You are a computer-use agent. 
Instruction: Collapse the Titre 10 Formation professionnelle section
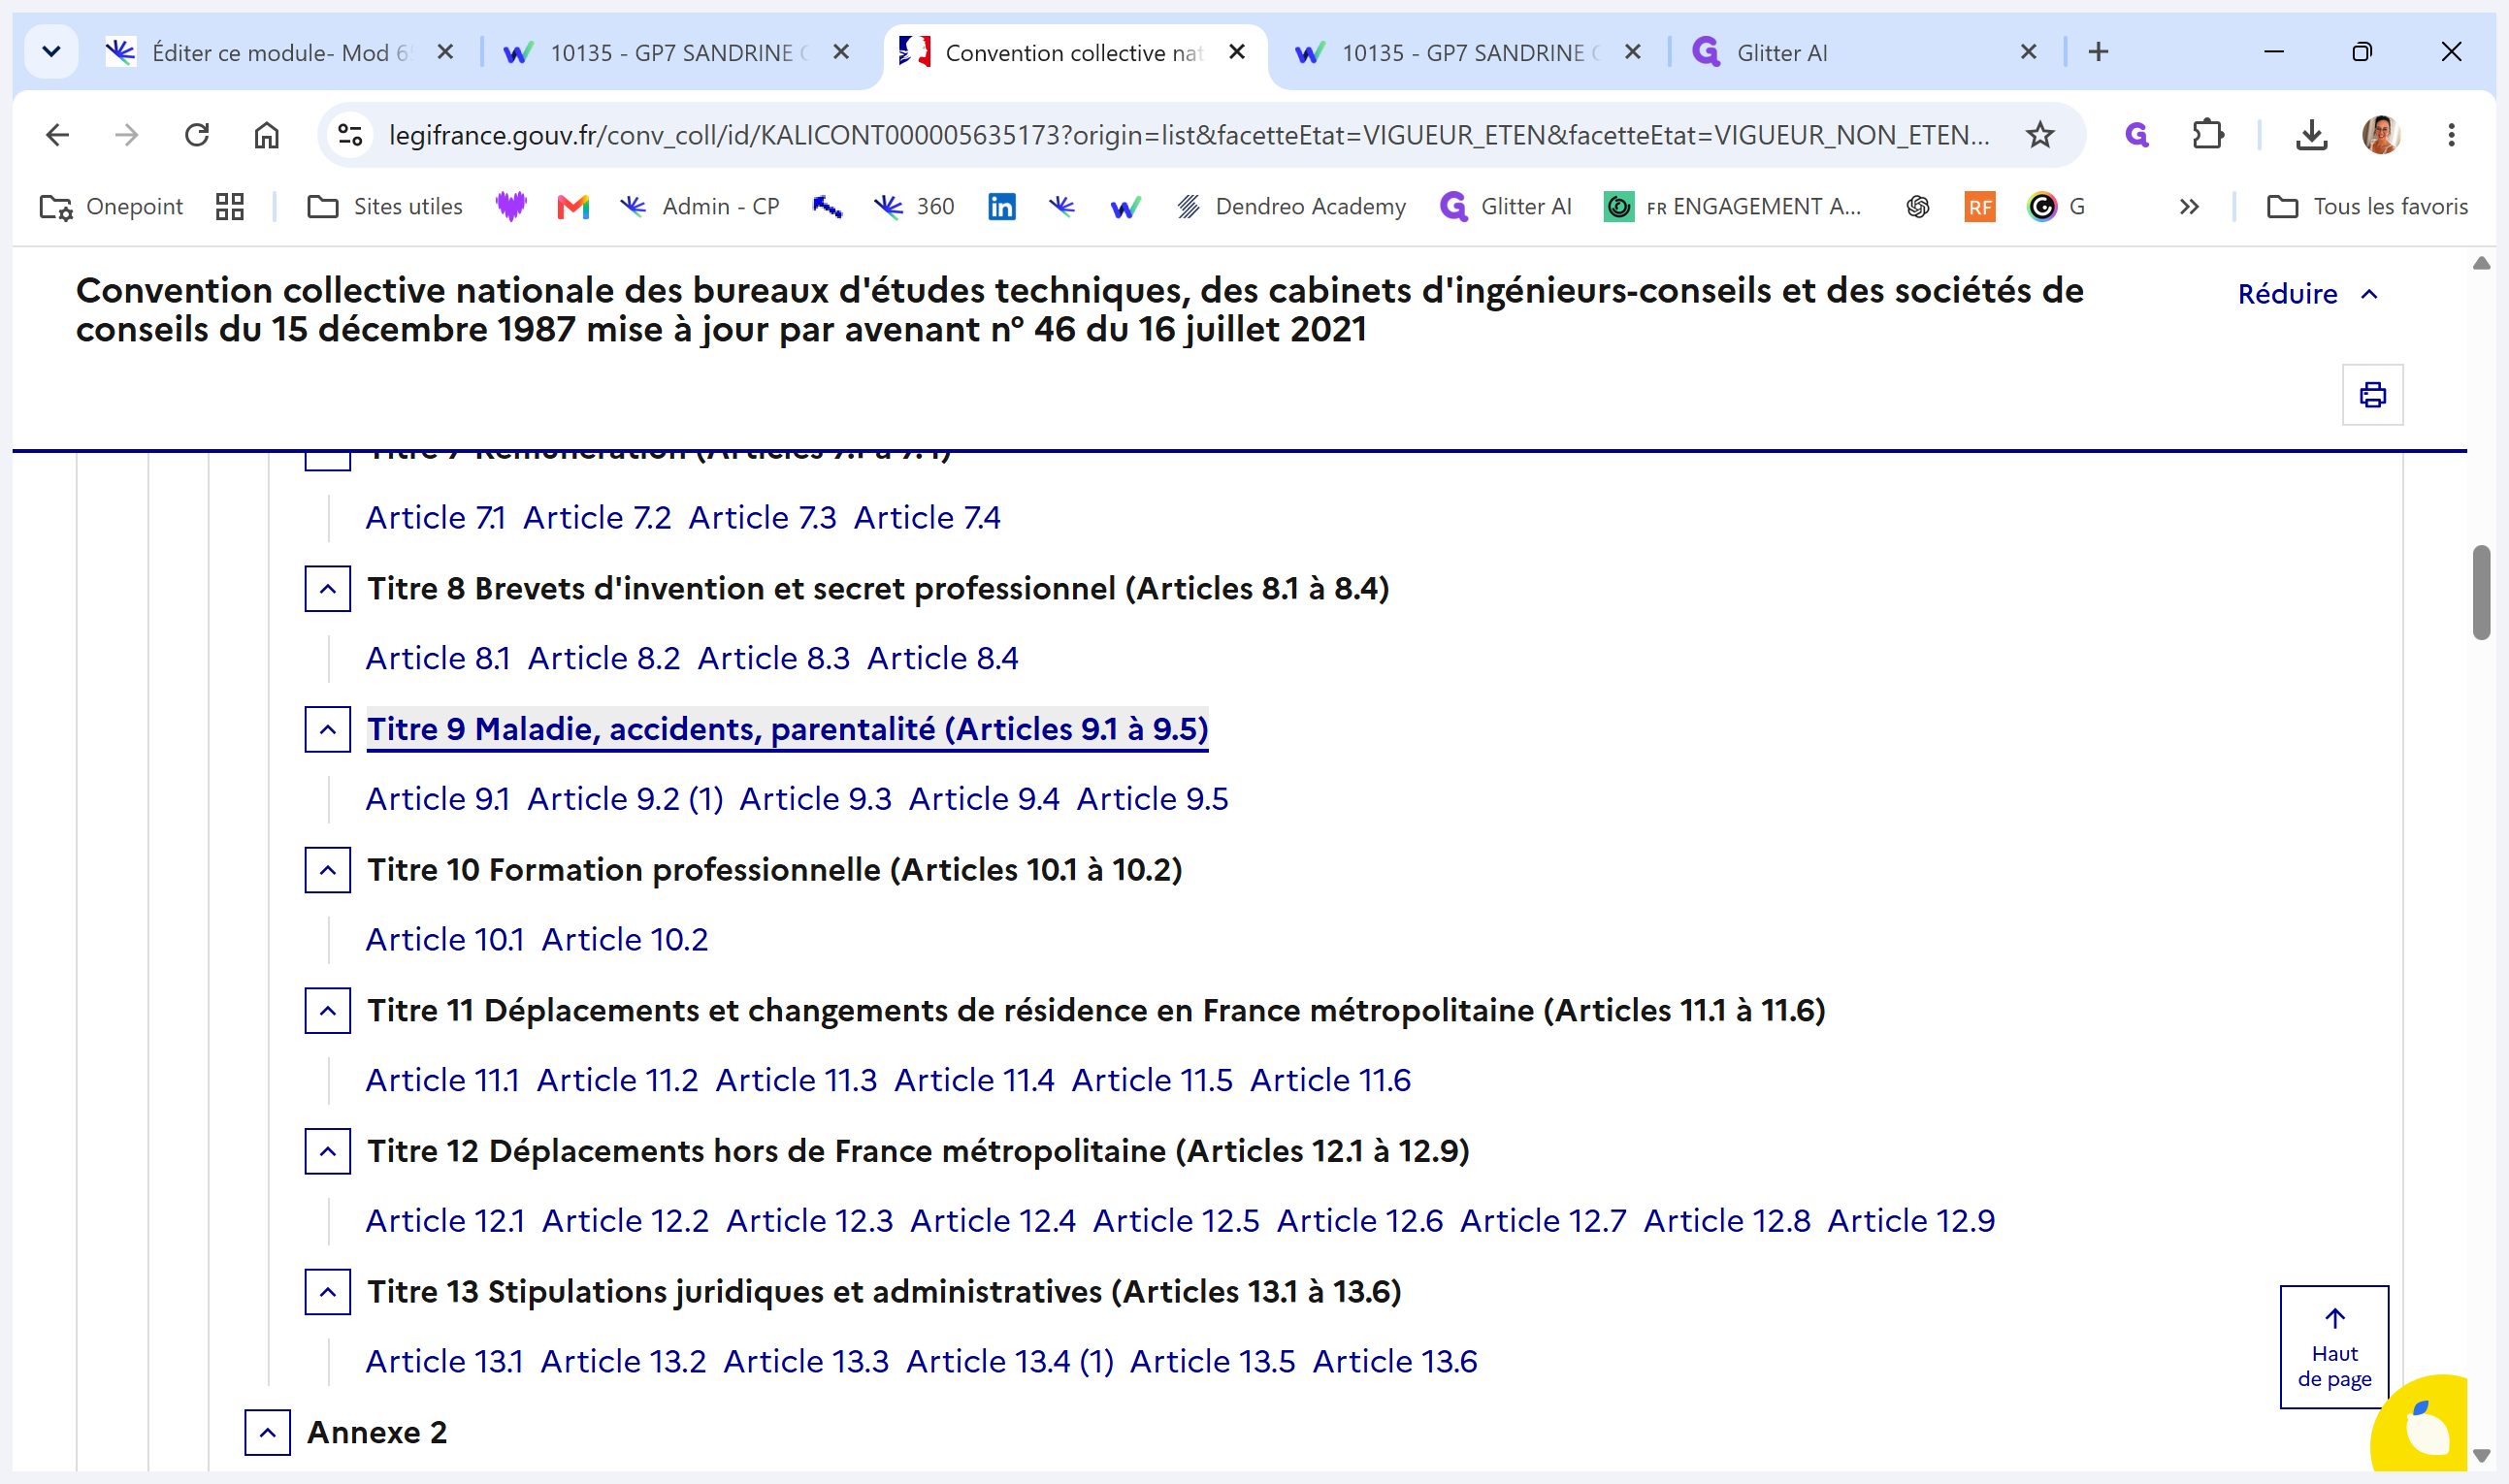click(x=327, y=870)
